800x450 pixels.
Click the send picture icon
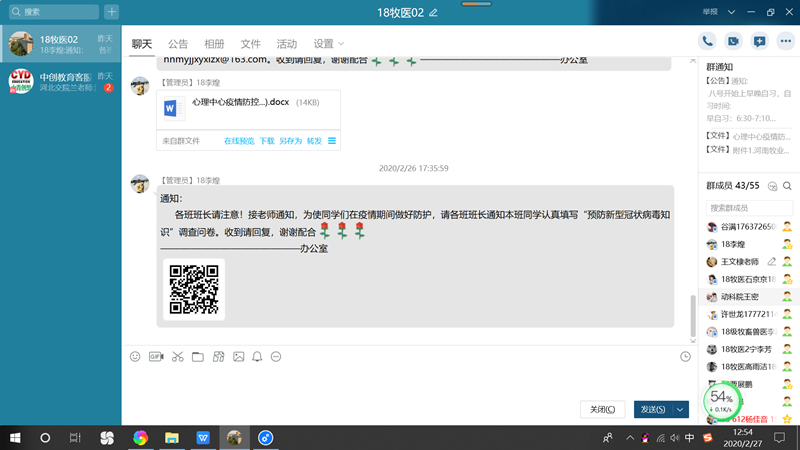pos(238,356)
